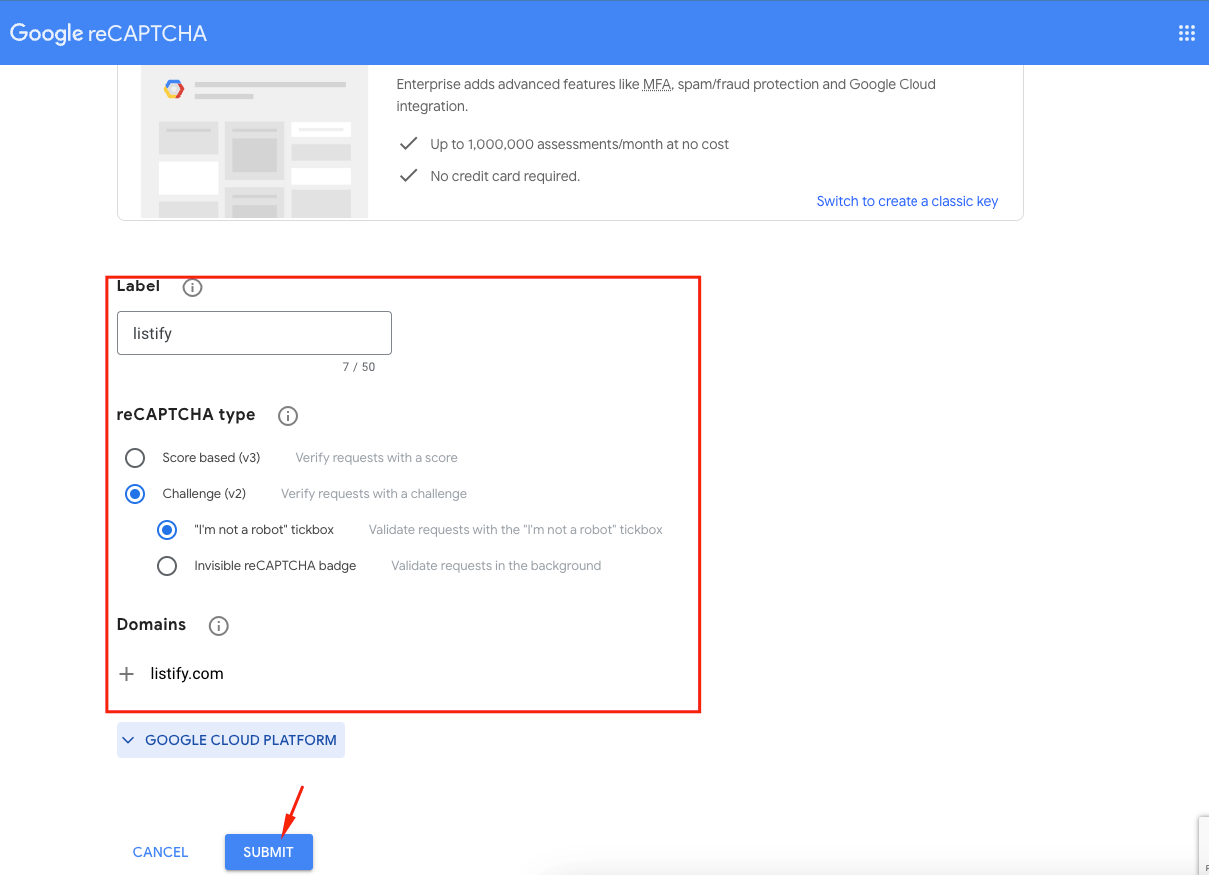Viewport: 1209px width, 875px height.
Task: Submit the reCAPTCHA key form
Action: [x=268, y=852]
